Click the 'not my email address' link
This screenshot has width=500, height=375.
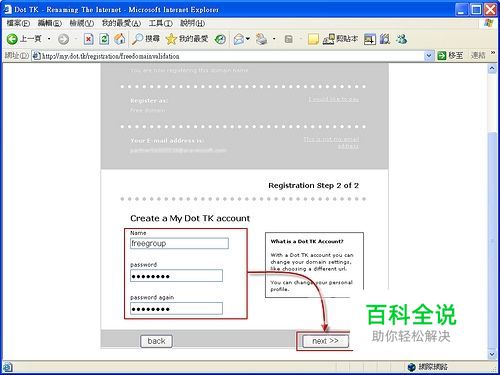pos(331,142)
